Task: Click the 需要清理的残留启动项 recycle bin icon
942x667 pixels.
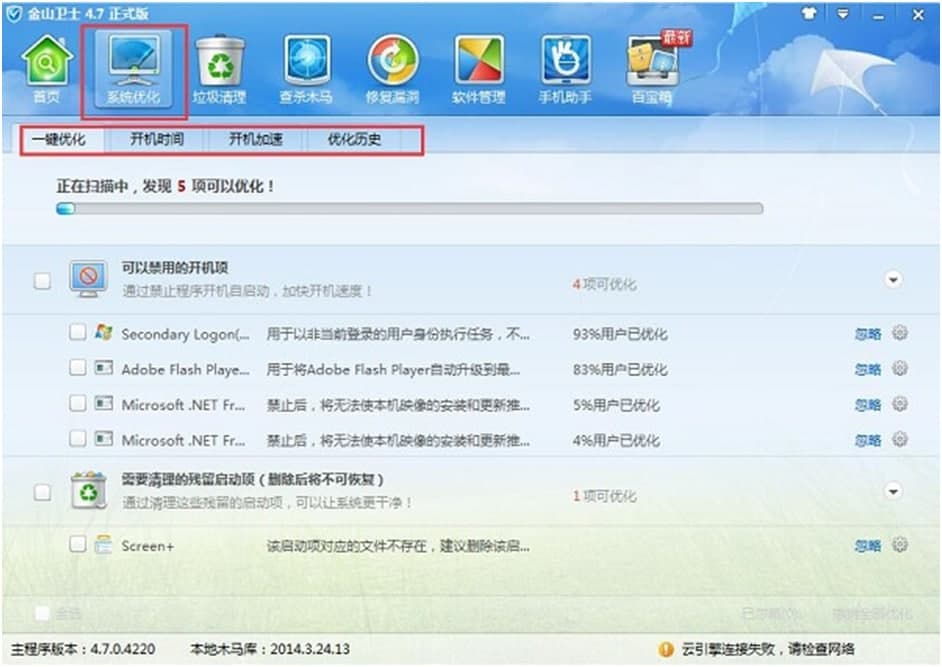Action: [x=88, y=490]
